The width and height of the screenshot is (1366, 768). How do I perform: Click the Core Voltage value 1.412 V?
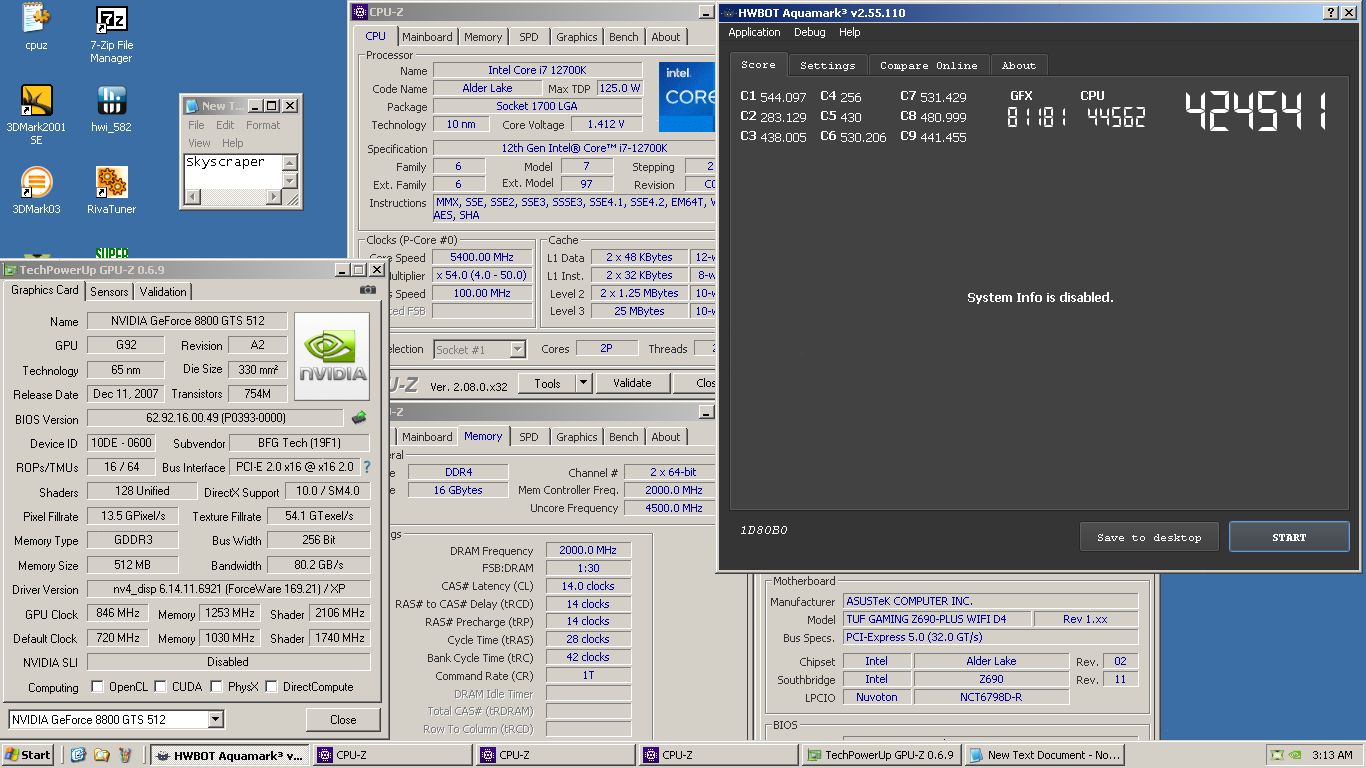(606, 124)
